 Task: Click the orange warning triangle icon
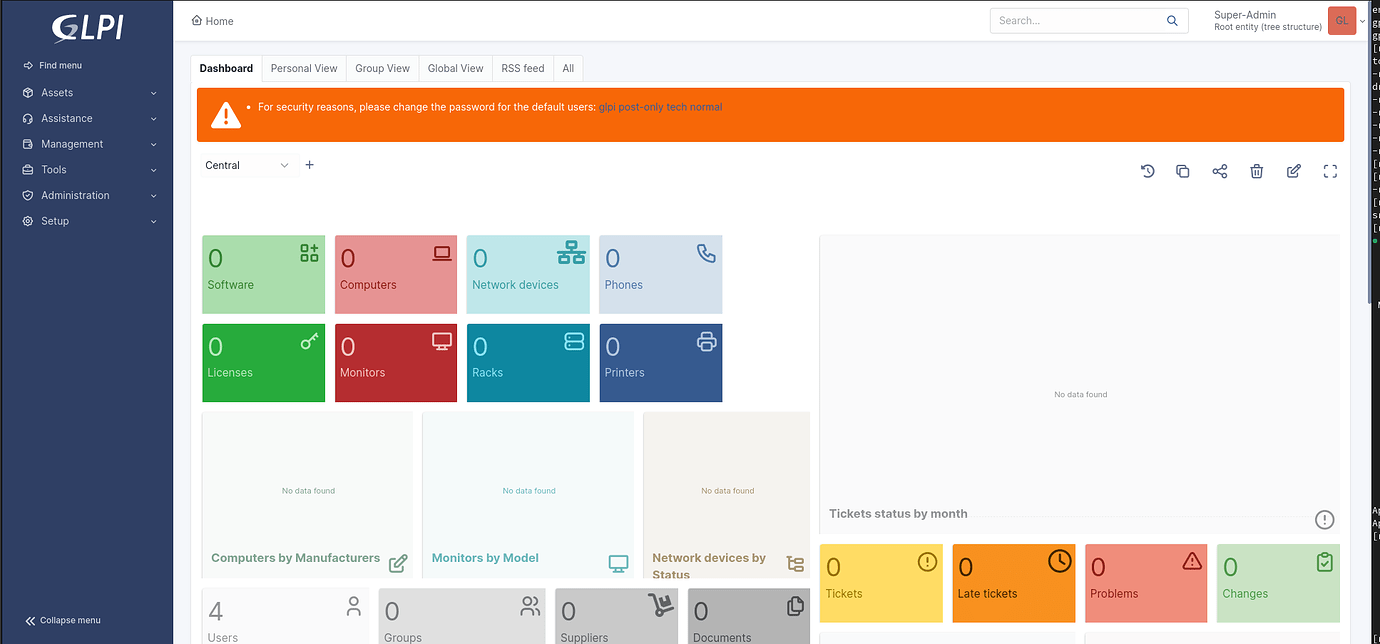click(226, 115)
